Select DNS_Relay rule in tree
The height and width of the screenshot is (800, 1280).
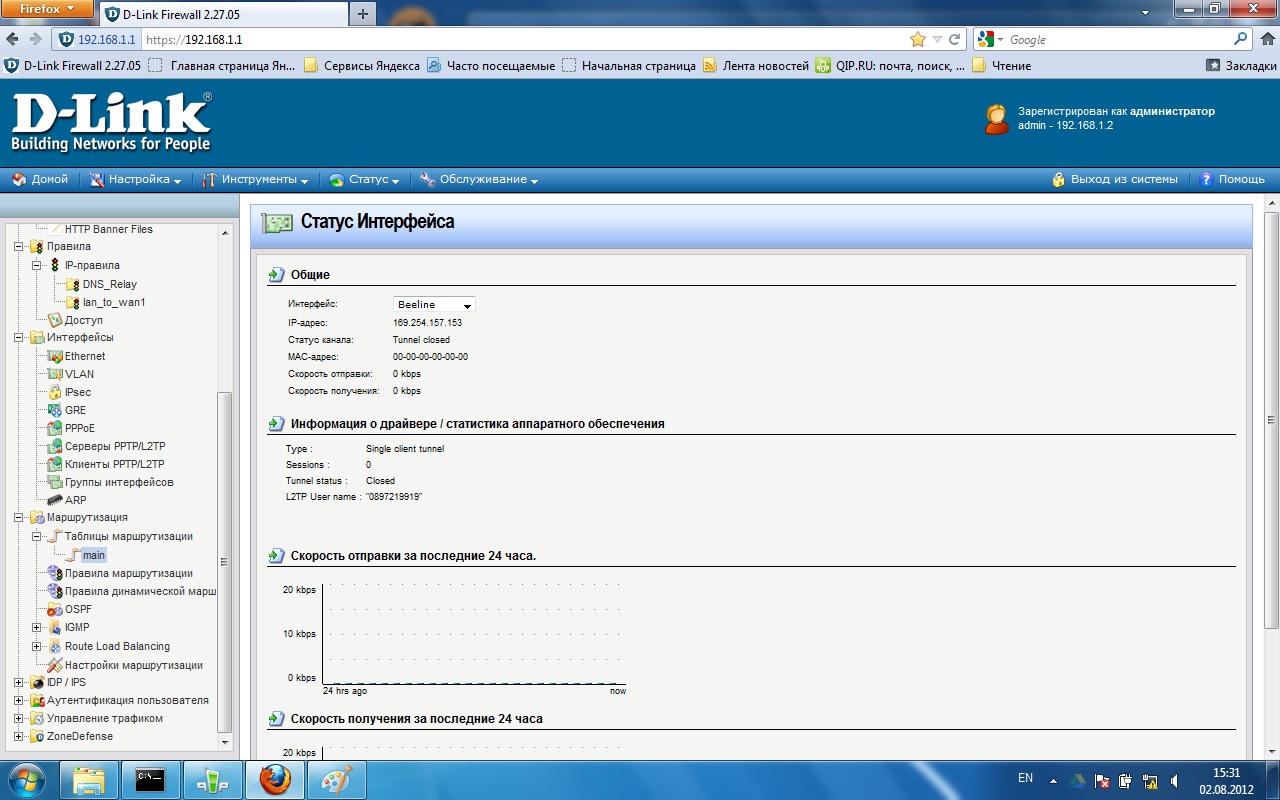click(109, 284)
